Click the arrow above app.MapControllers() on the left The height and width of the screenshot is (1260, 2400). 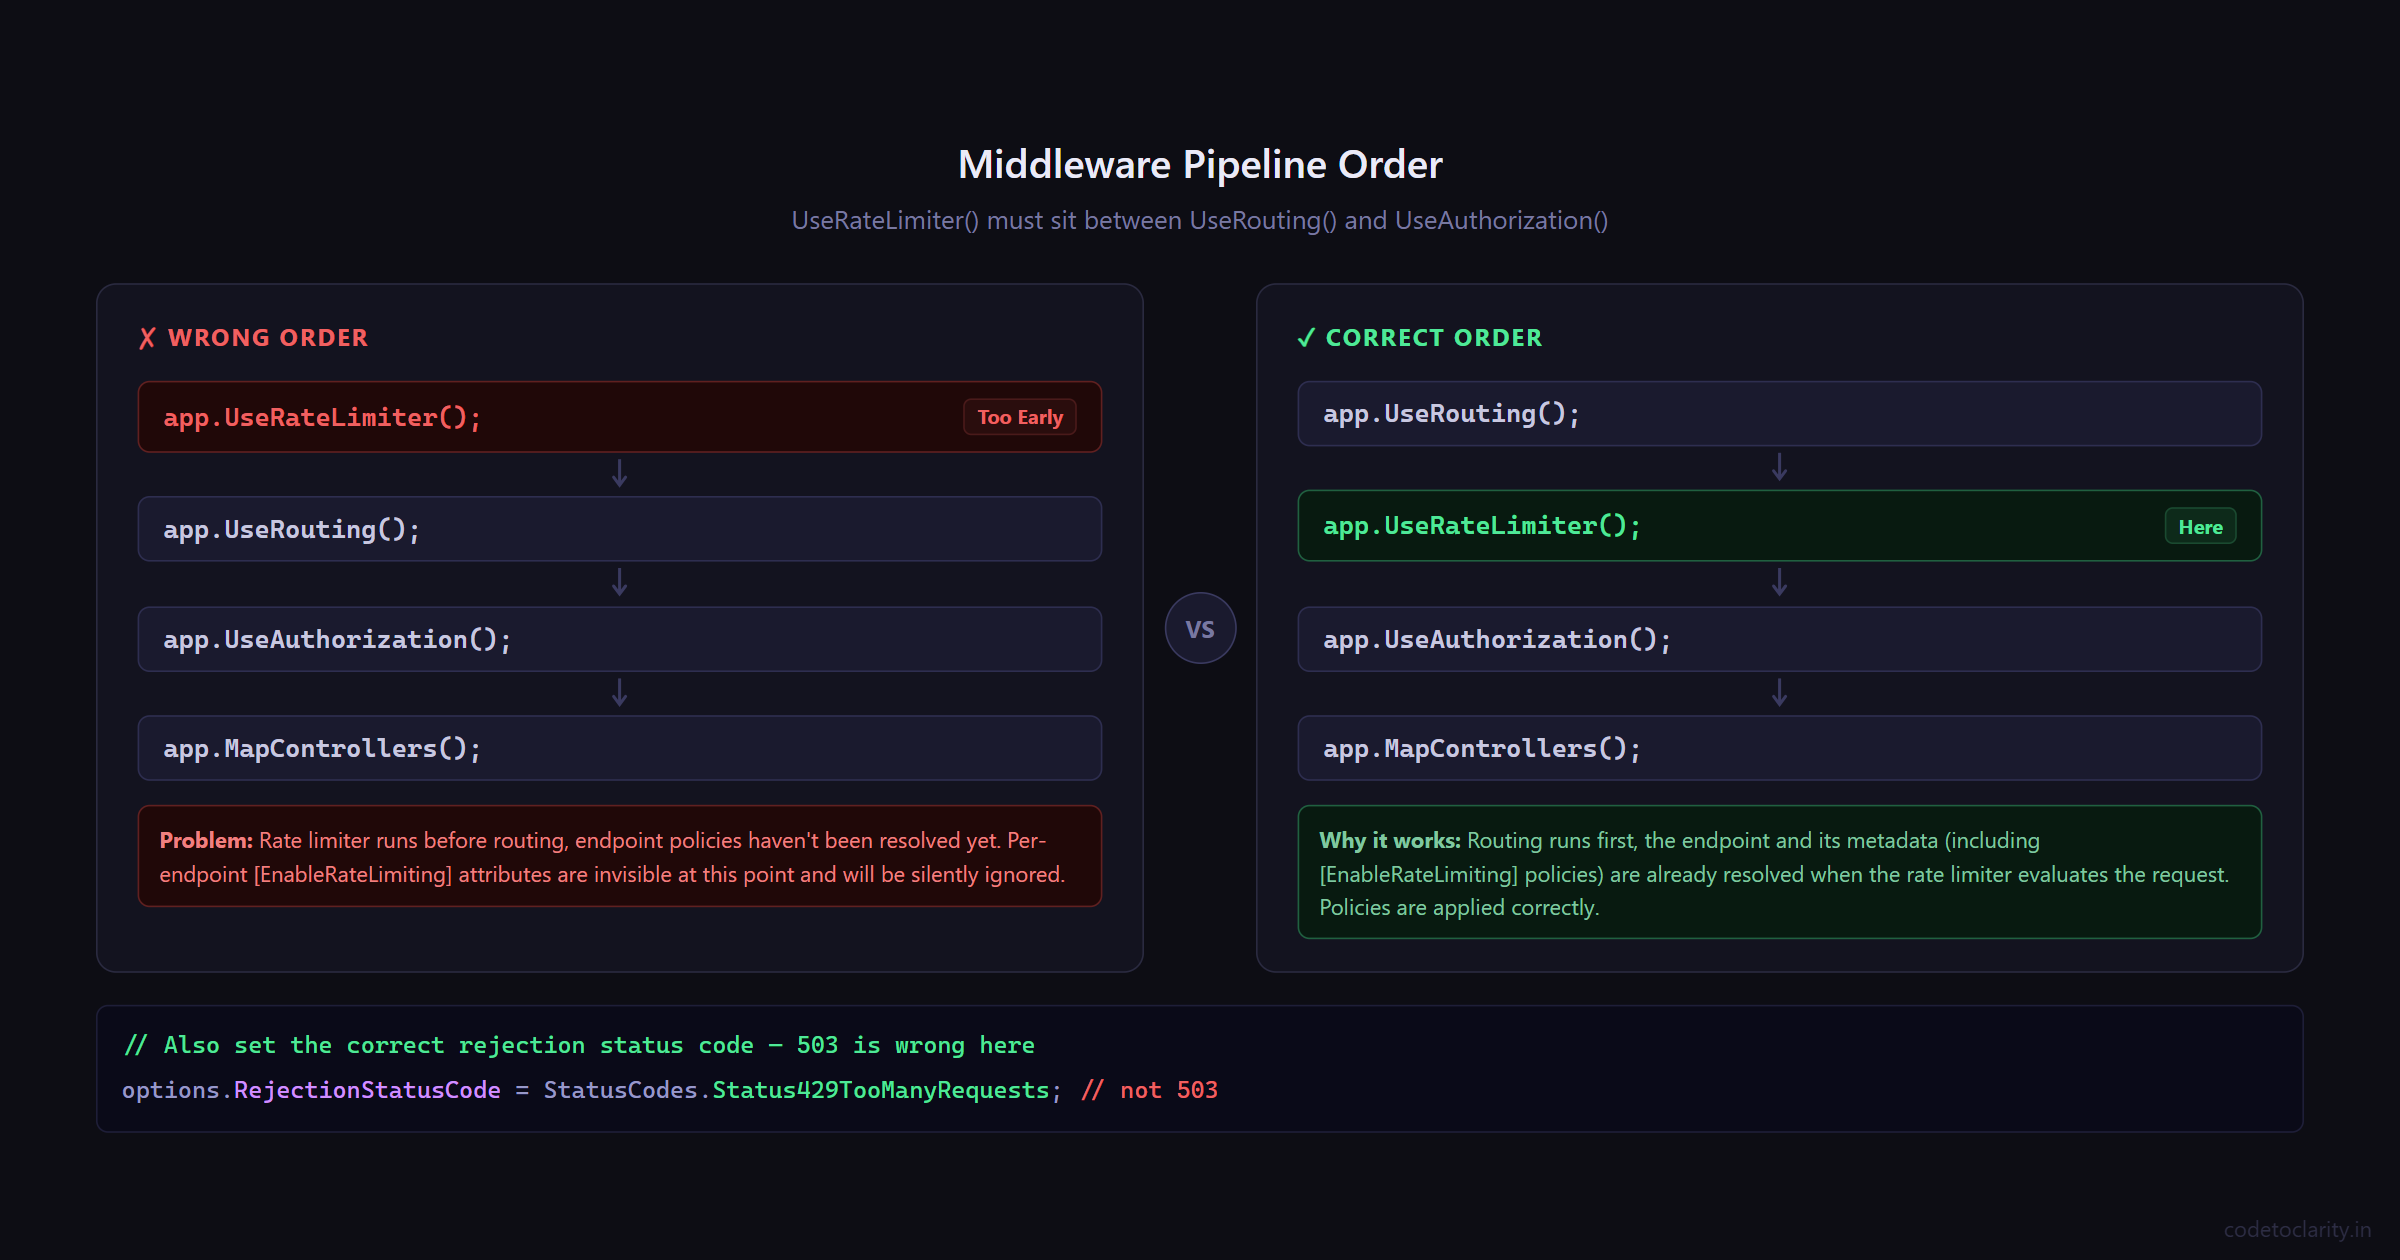[620, 692]
